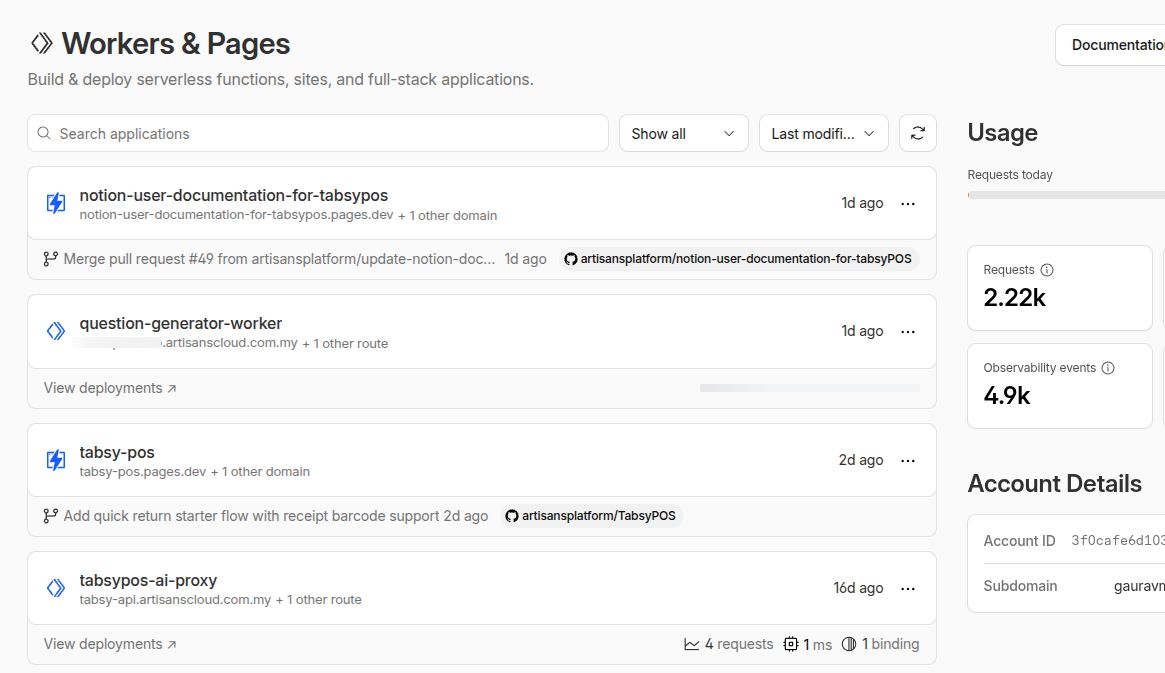The height and width of the screenshot is (673, 1165).
Task: Click the info icon next to Requests
Action: pyautogui.click(x=1047, y=270)
